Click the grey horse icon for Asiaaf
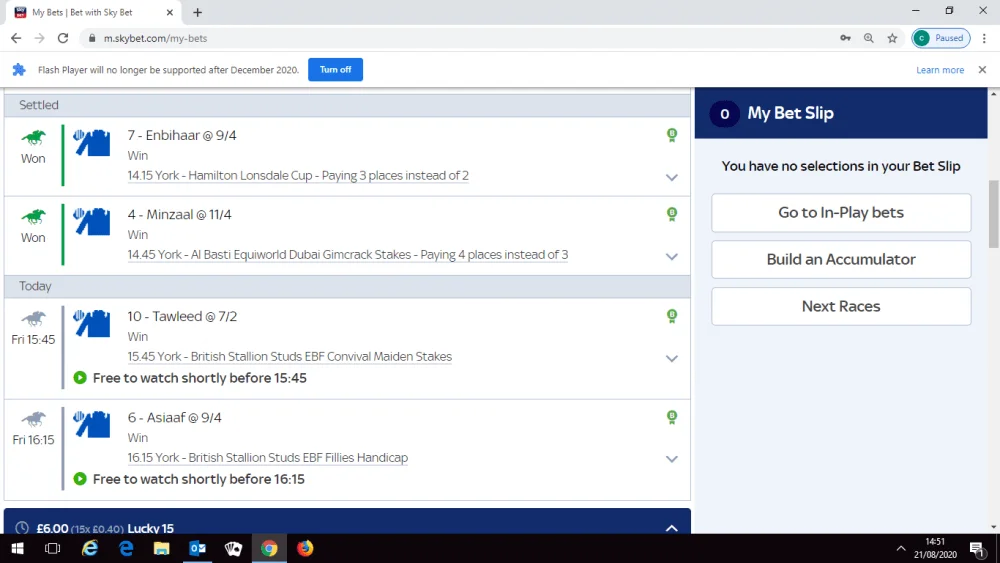Screen dimensions: 1000x563 pyautogui.click(x=33, y=419)
